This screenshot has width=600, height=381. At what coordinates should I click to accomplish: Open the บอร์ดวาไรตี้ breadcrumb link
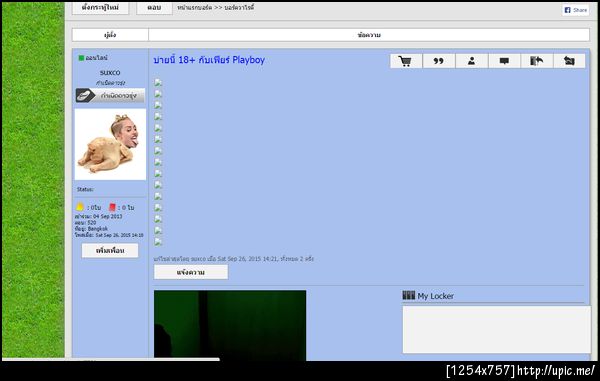(x=239, y=7)
